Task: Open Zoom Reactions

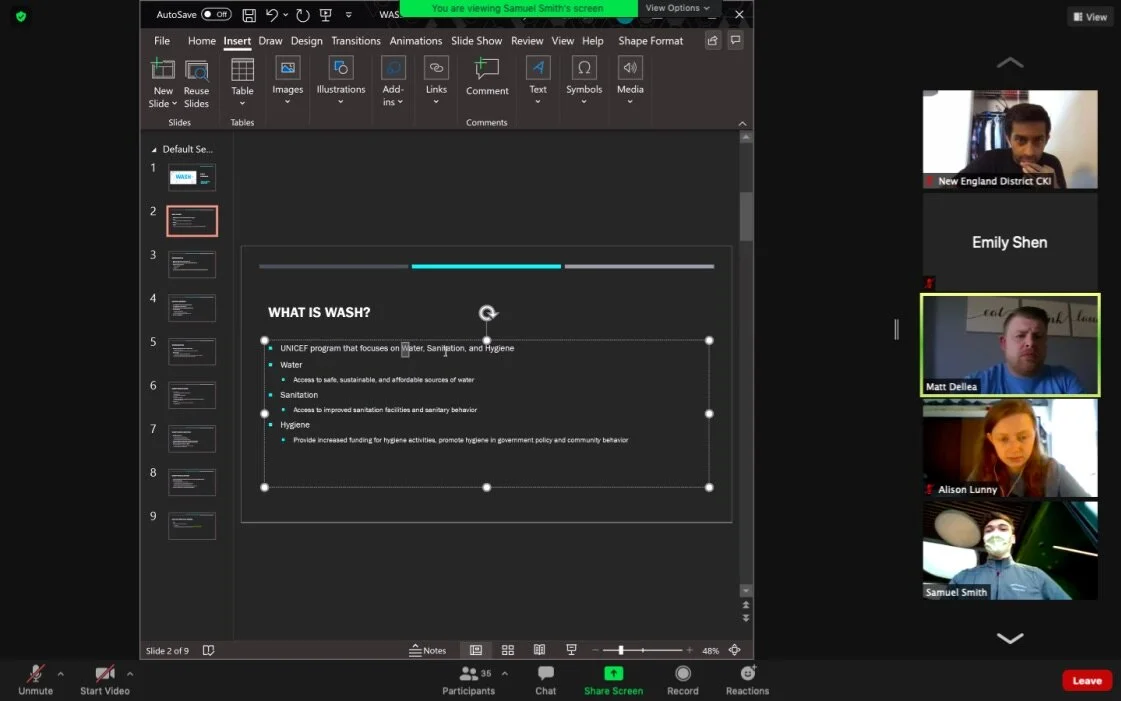Action: pyautogui.click(x=747, y=680)
